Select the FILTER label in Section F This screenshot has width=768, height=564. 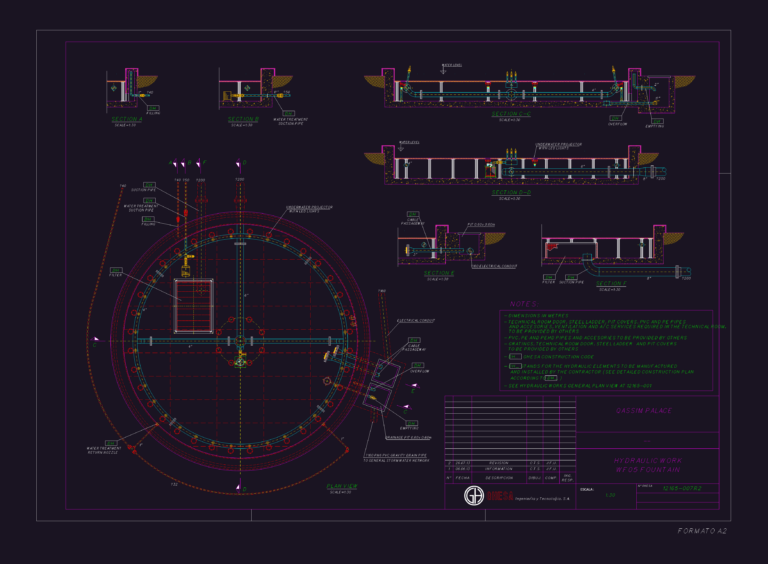(549, 282)
